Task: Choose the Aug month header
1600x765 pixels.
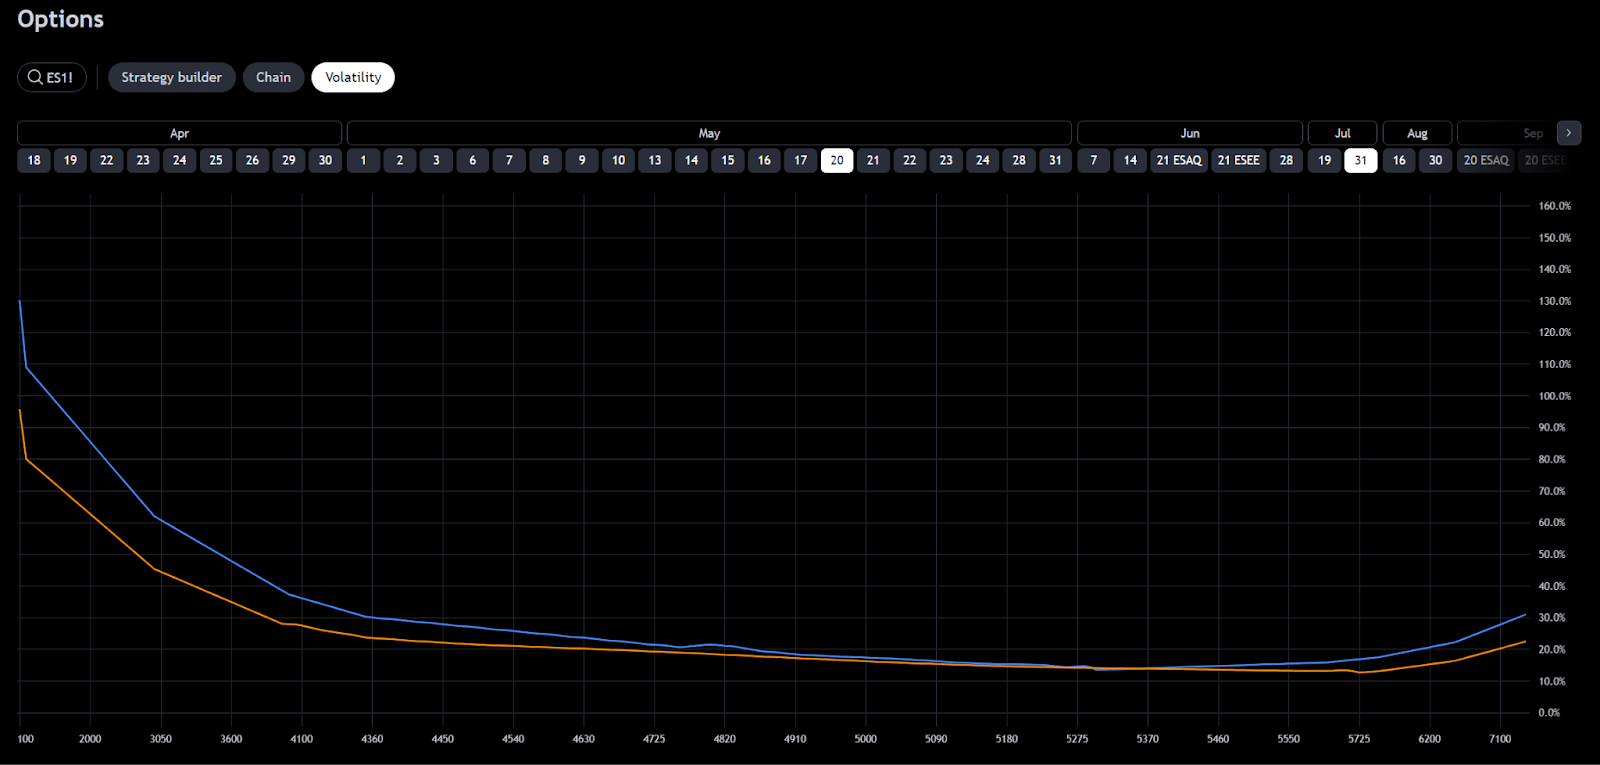Action: pyautogui.click(x=1417, y=133)
